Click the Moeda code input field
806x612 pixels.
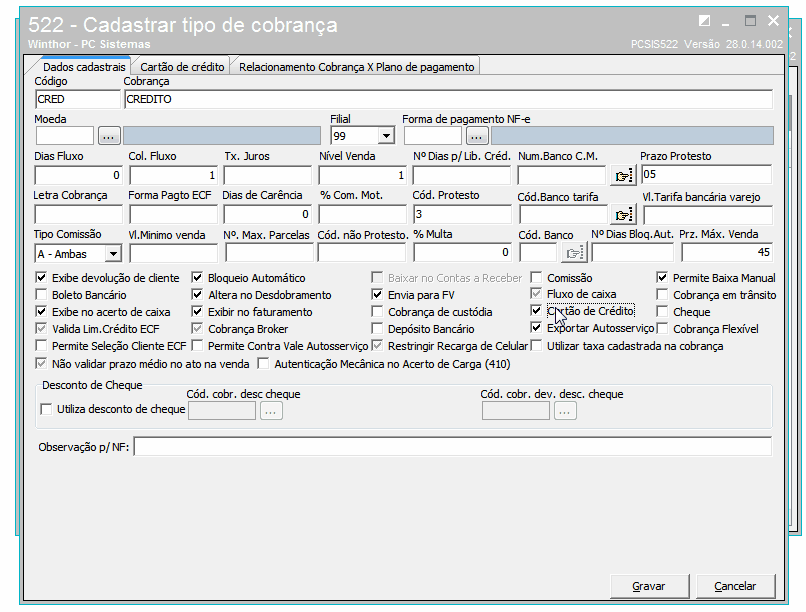point(65,136)
